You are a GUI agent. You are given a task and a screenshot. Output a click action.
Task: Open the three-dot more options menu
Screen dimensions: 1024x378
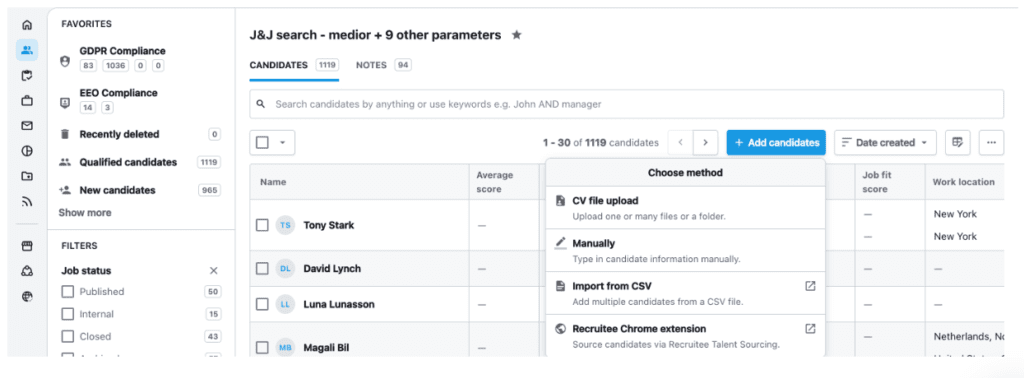coord(991,142)
